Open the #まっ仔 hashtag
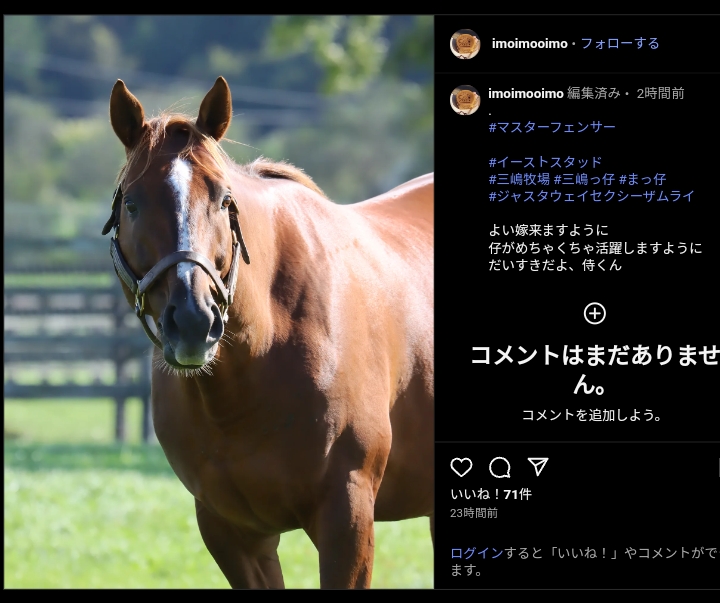 [x=642, y=179]
